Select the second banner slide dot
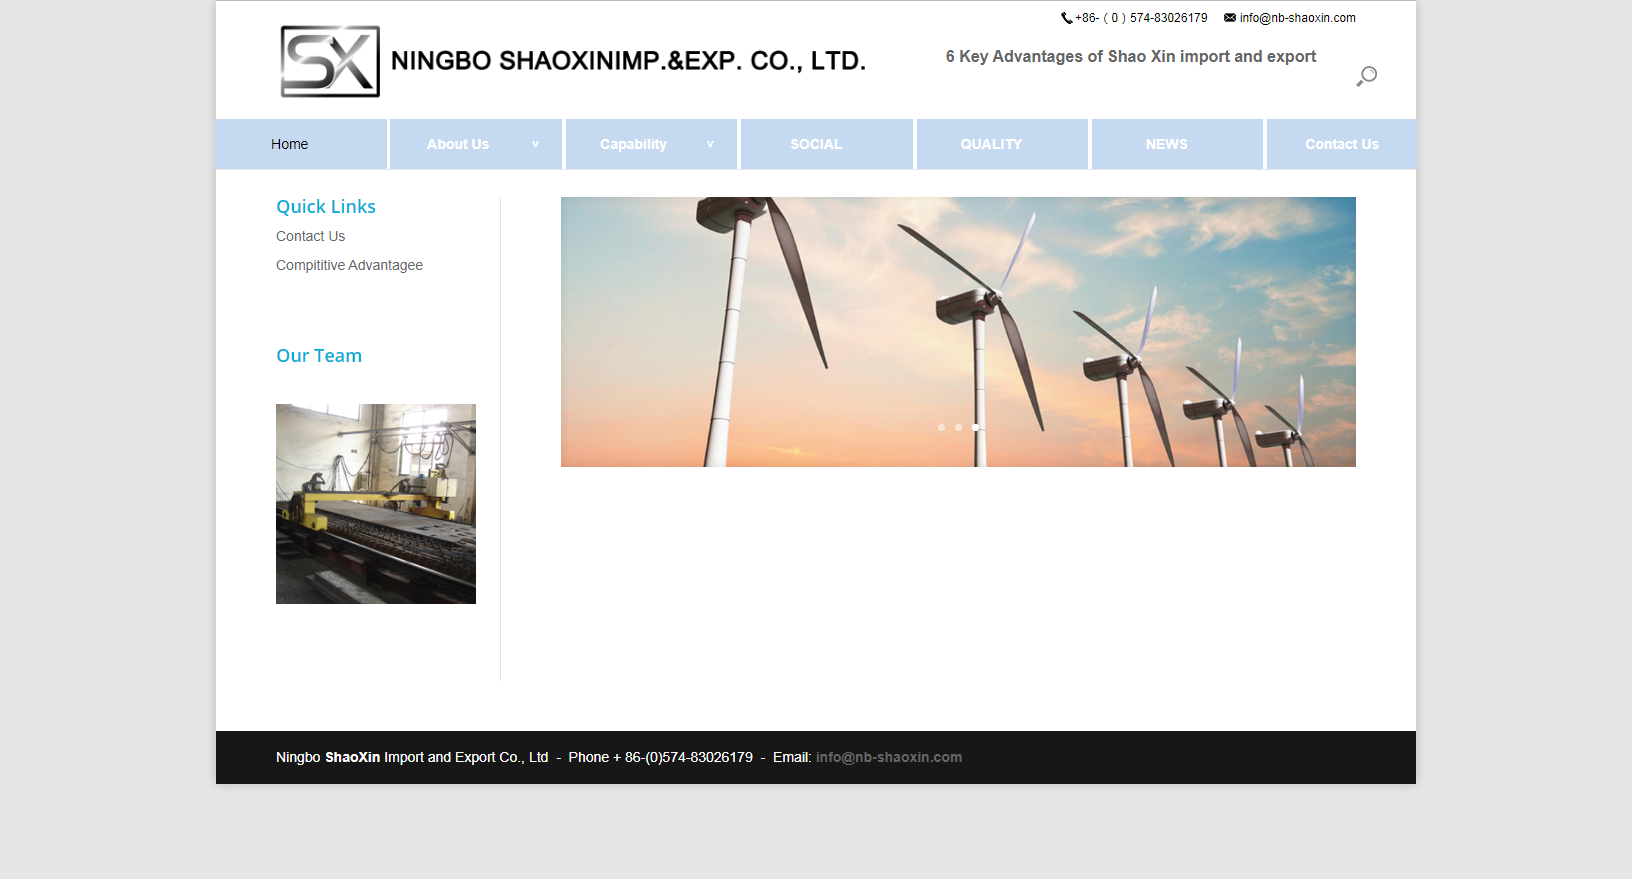1632x879 pixels. click(x=958, y=428)
